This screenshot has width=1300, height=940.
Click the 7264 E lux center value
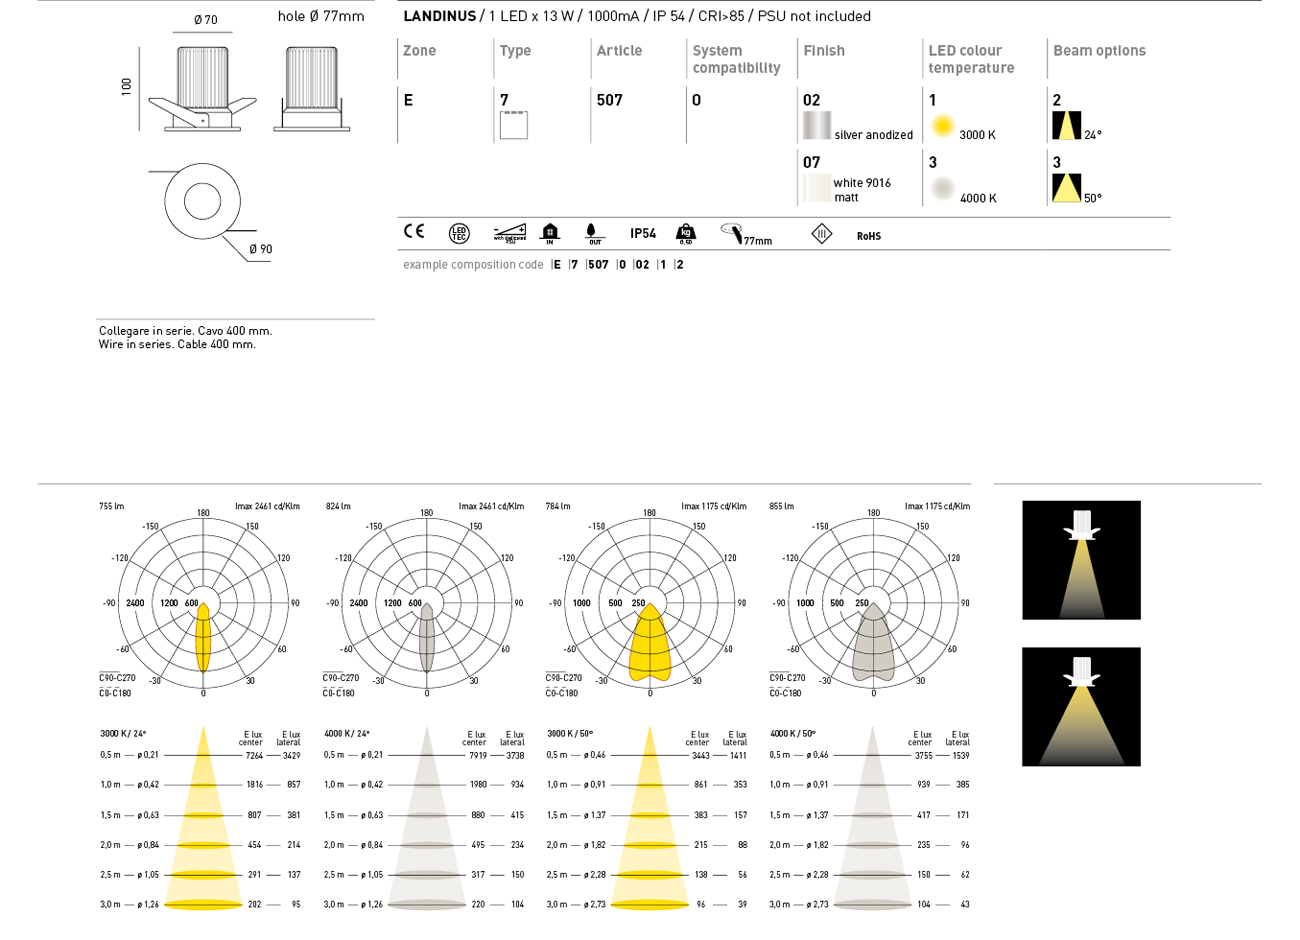254,756
